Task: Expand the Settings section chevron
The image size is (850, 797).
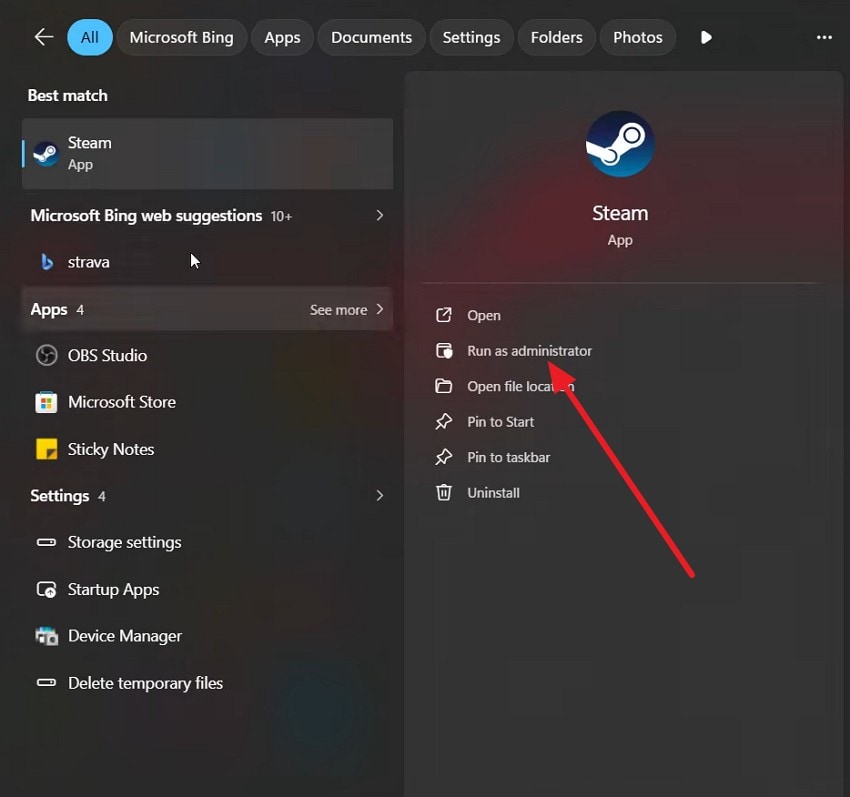Action: 379,496
